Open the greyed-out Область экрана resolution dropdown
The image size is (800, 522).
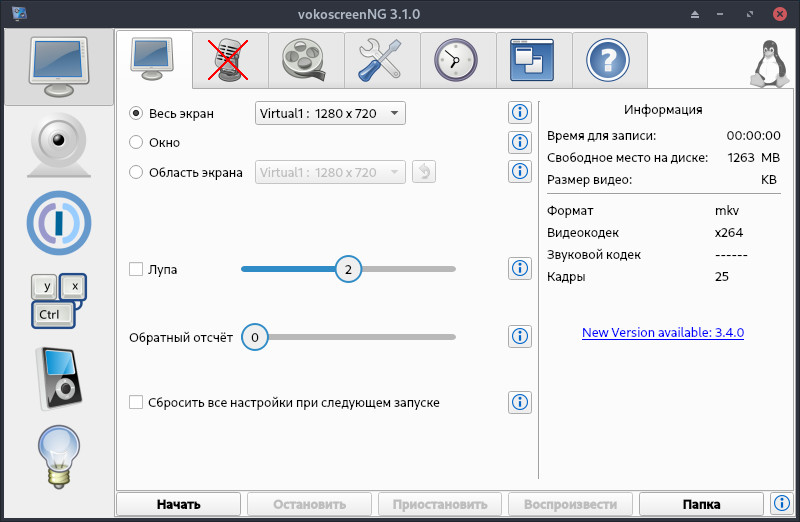(330, 172)
